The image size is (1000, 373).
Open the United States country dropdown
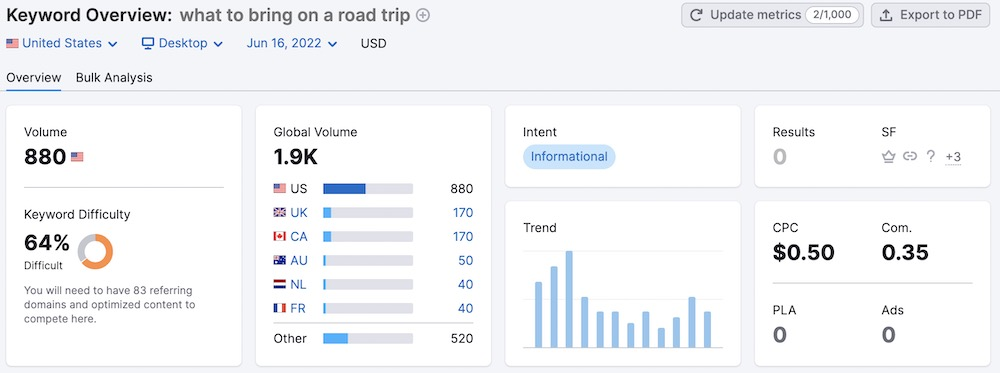click(x=62, y=43)
